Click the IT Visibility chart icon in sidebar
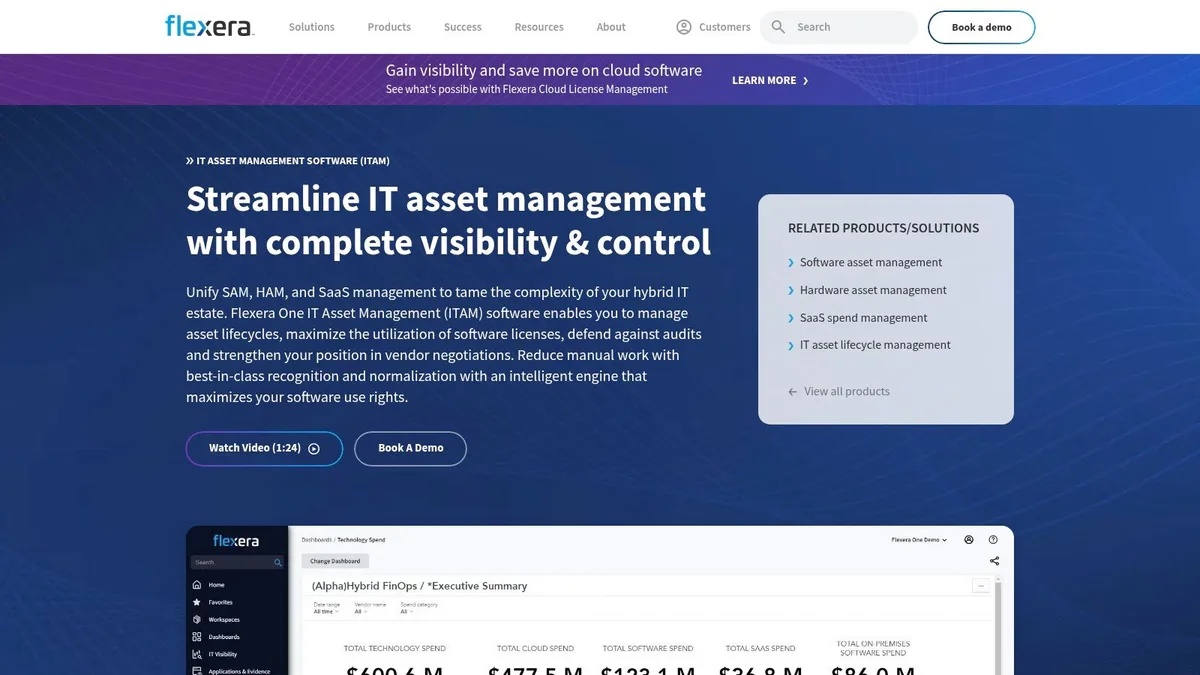Screen dimensions: 1200x675 197,654
